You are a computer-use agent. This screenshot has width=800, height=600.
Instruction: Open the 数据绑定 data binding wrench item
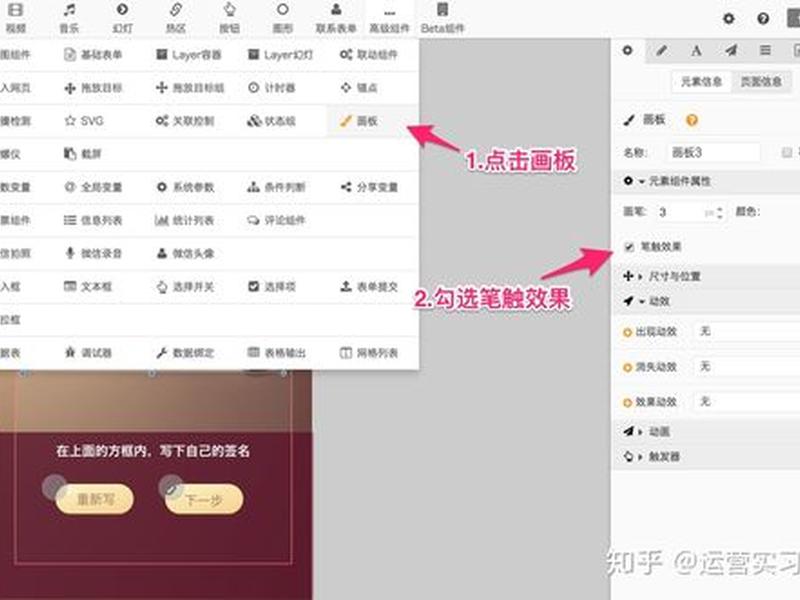tap(185, 353)
